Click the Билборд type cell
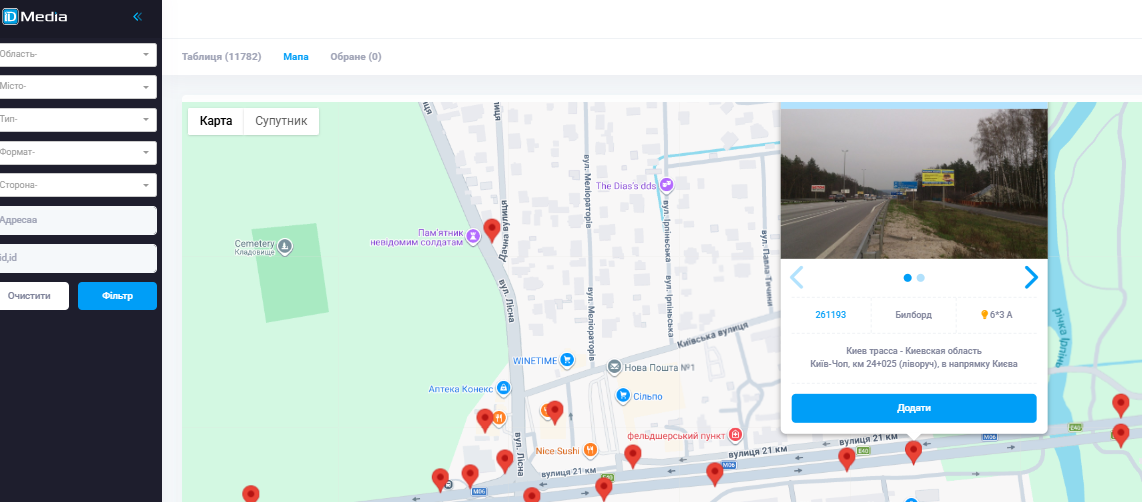1142x502 pixels. [913, 315]
